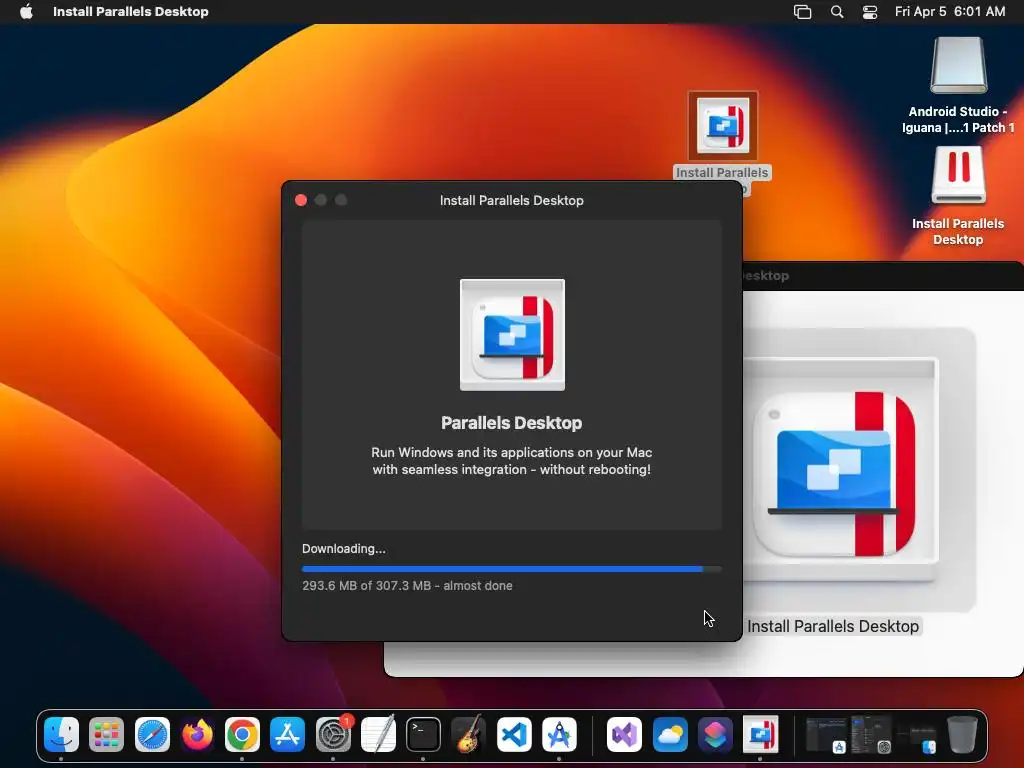
Task: Open the Apple menu
Action: tap(26, 12)
